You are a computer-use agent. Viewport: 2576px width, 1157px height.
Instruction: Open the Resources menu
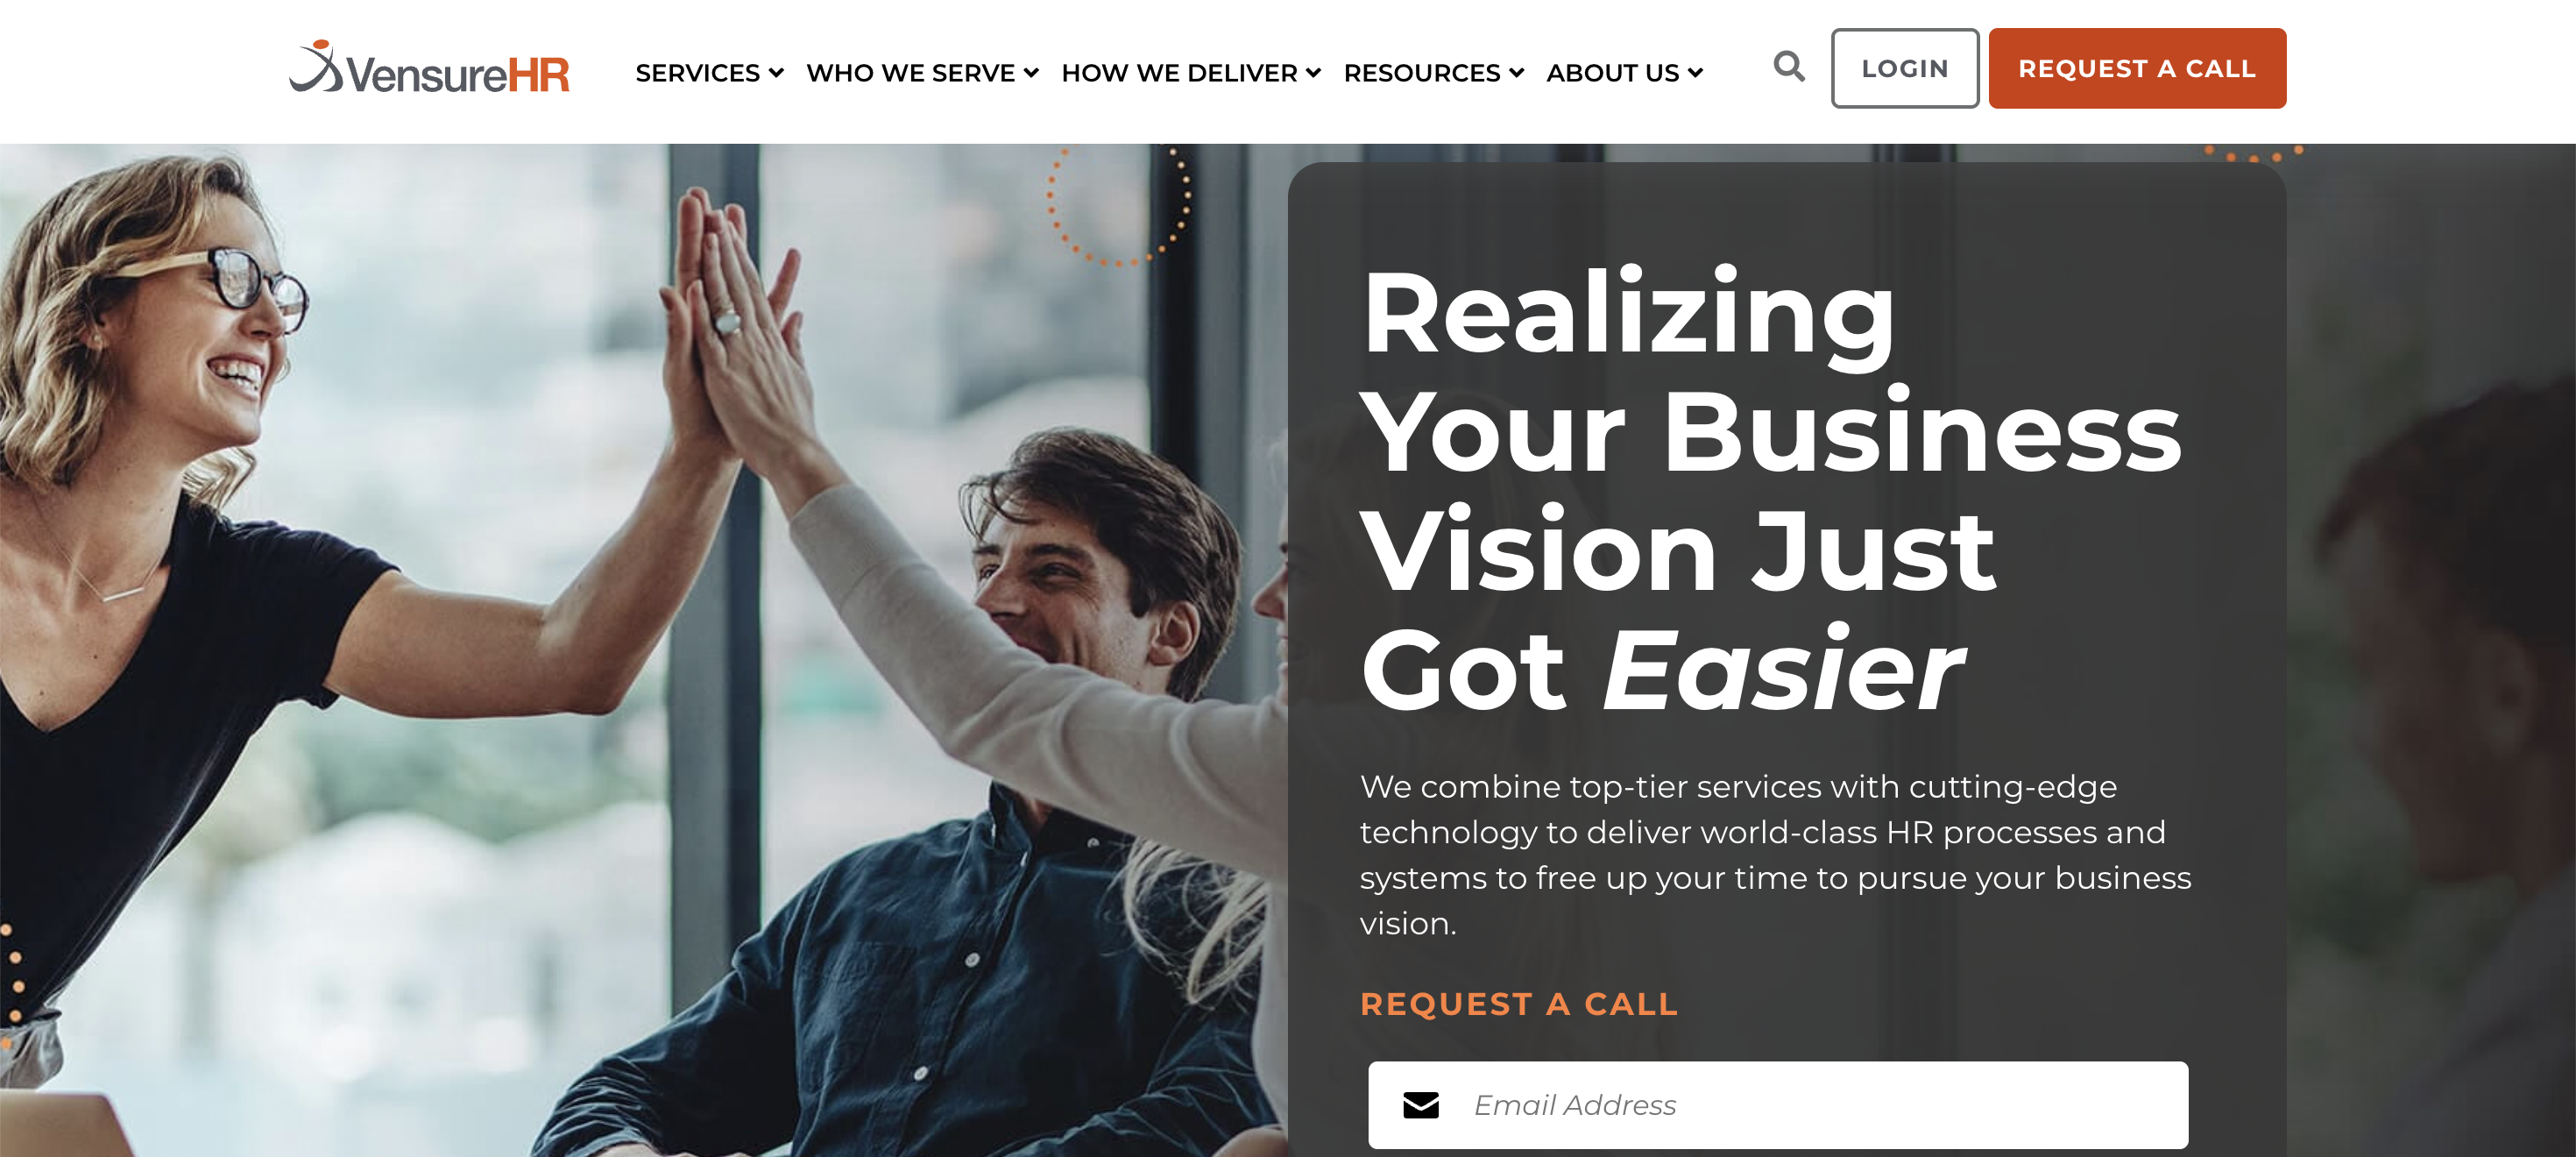[x=1433, y=73]
